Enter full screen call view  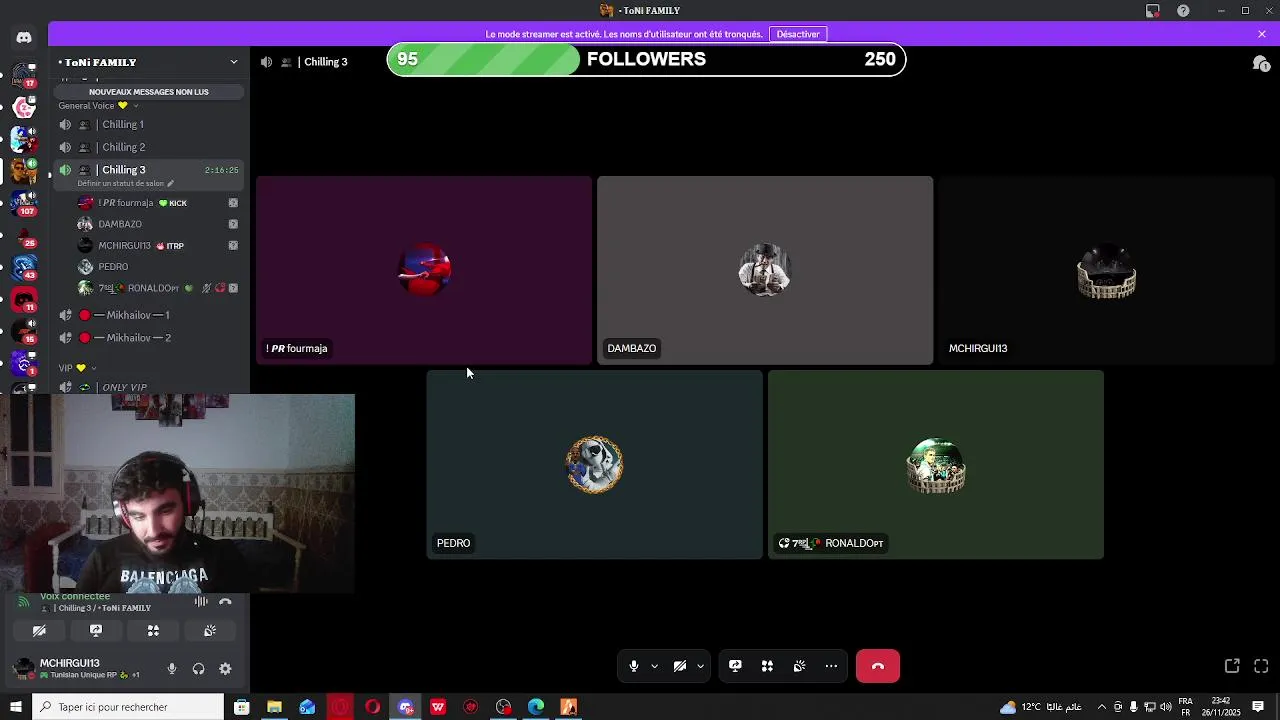[1261, 666]
